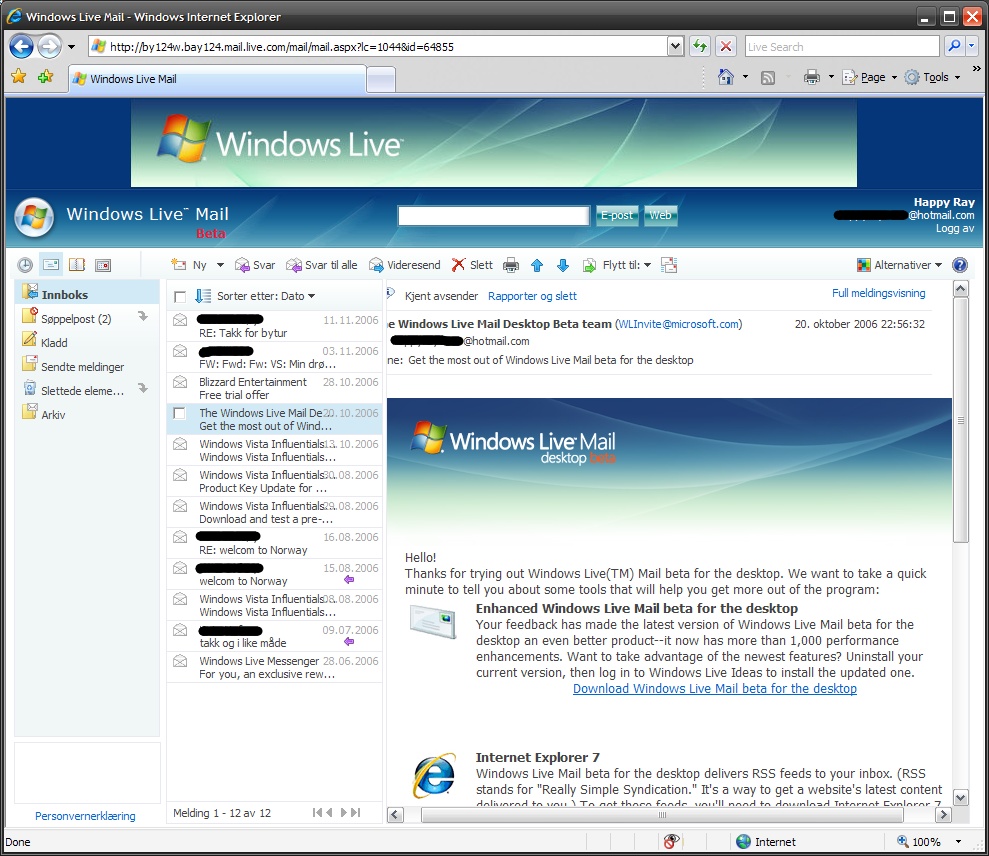The width and height of the screenshot is (989, 856).
Task: Open a new browser tab
Action: tap(381, 79)
